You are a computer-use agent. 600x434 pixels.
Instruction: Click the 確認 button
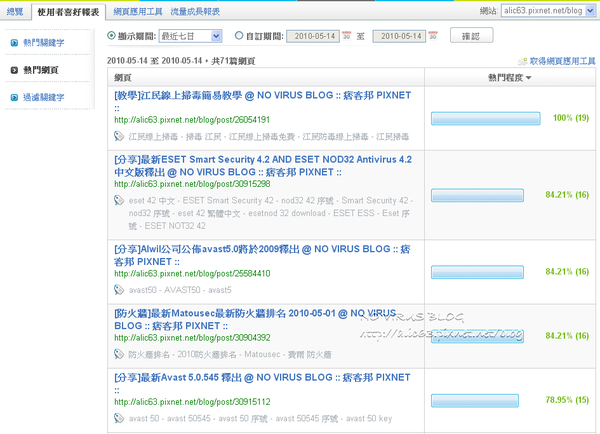(471, 36)
